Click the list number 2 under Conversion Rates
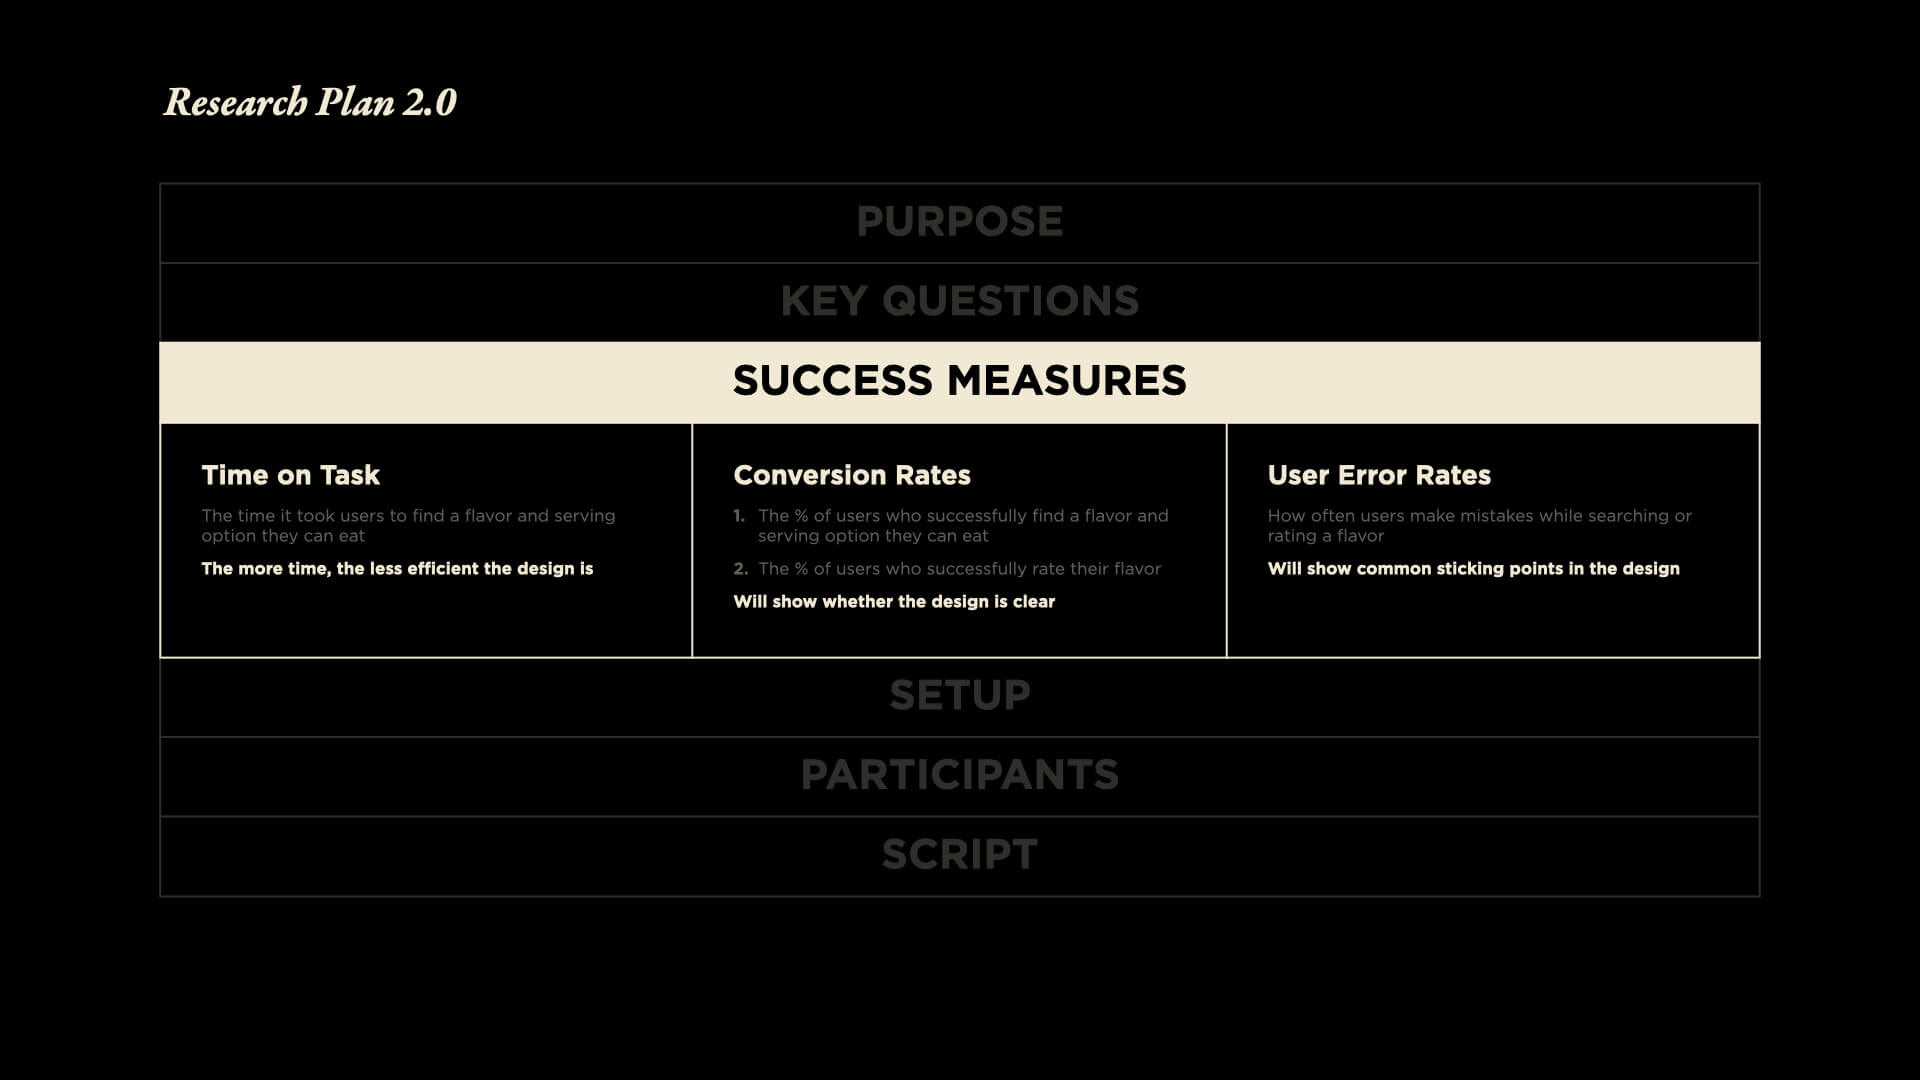Viewport: 1920px width, 1080px height. pyautogui.click(x=740, y=569)
